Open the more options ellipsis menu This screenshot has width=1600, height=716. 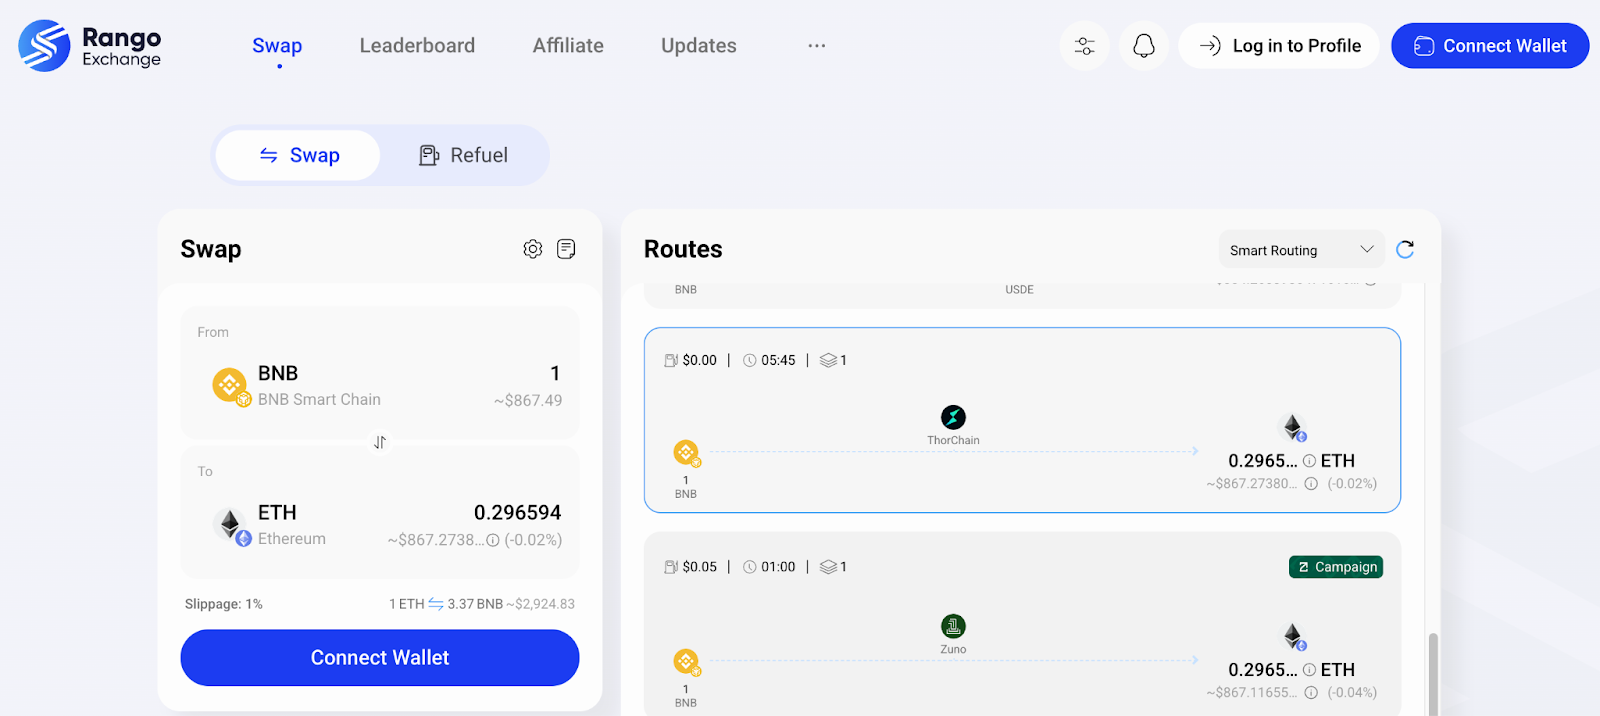tap(817, 46)
